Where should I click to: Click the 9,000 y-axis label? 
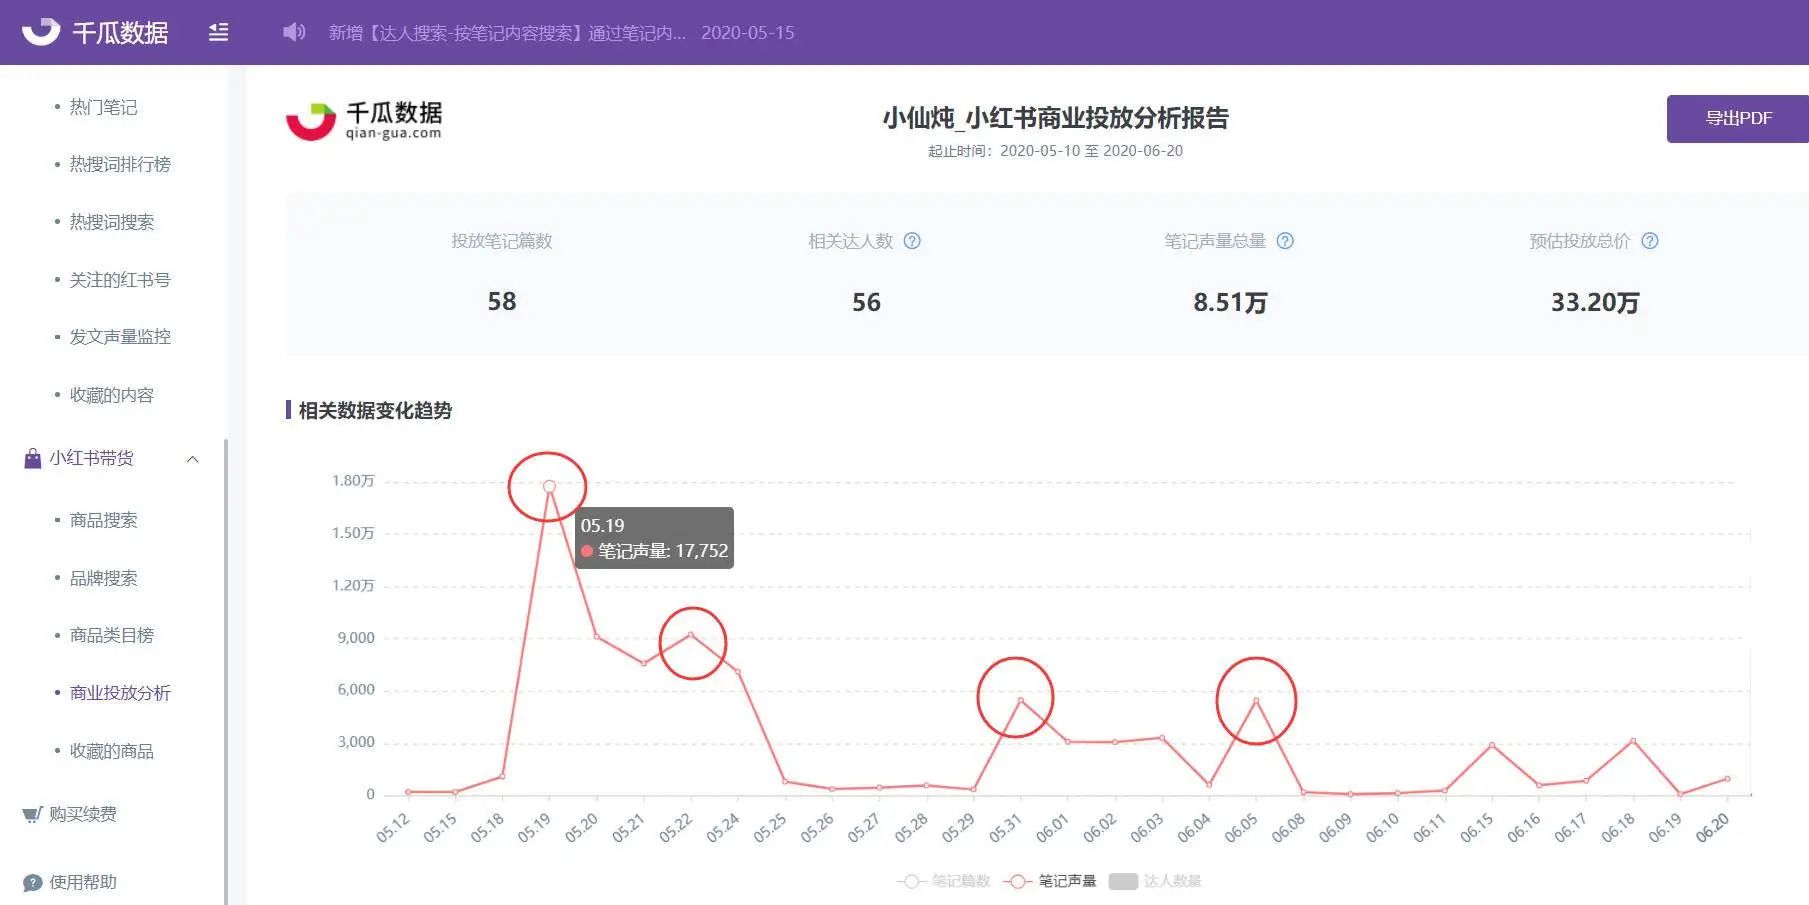pyautogui.click(x=356, y=638)
